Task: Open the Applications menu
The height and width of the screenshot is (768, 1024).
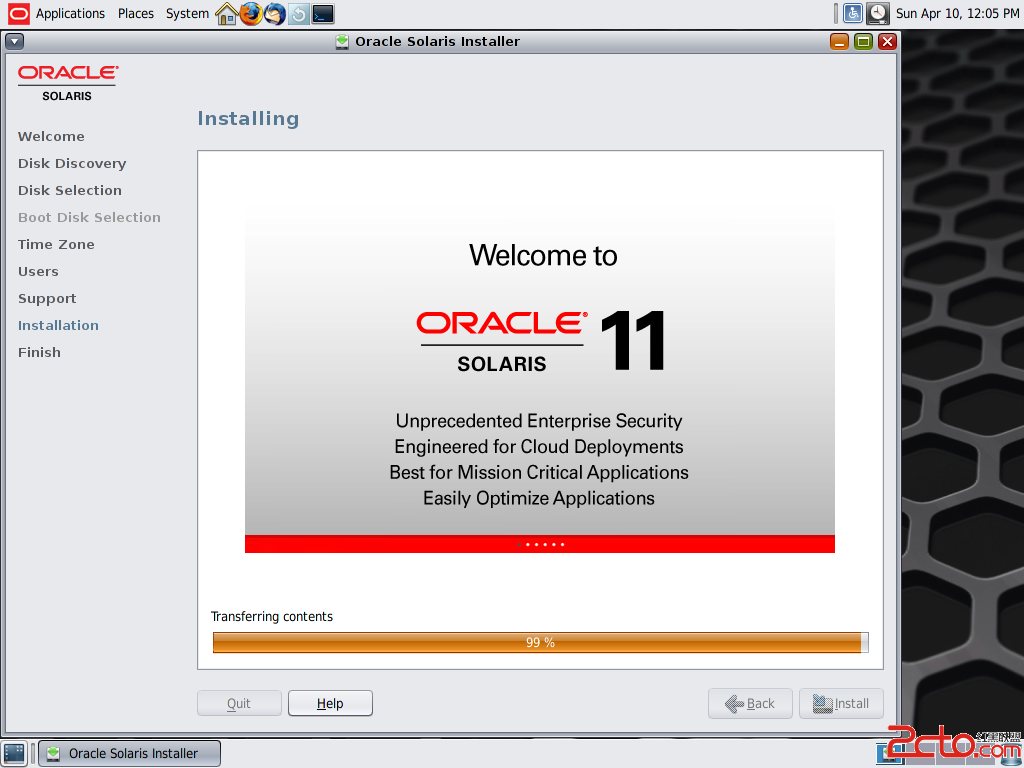Action: point(70,13)
